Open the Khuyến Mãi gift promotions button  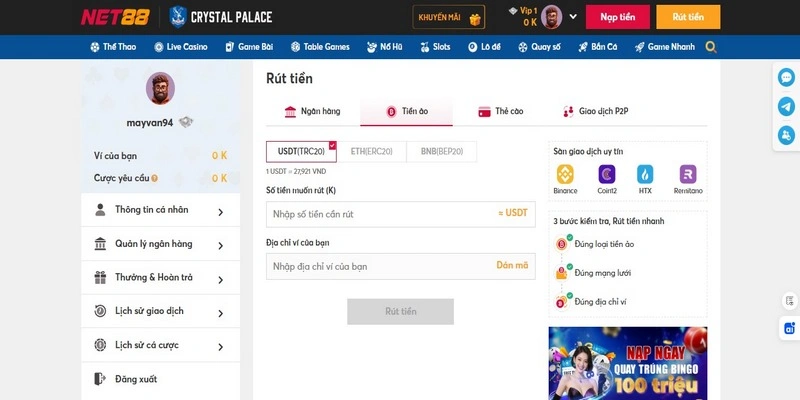[448, 17]
